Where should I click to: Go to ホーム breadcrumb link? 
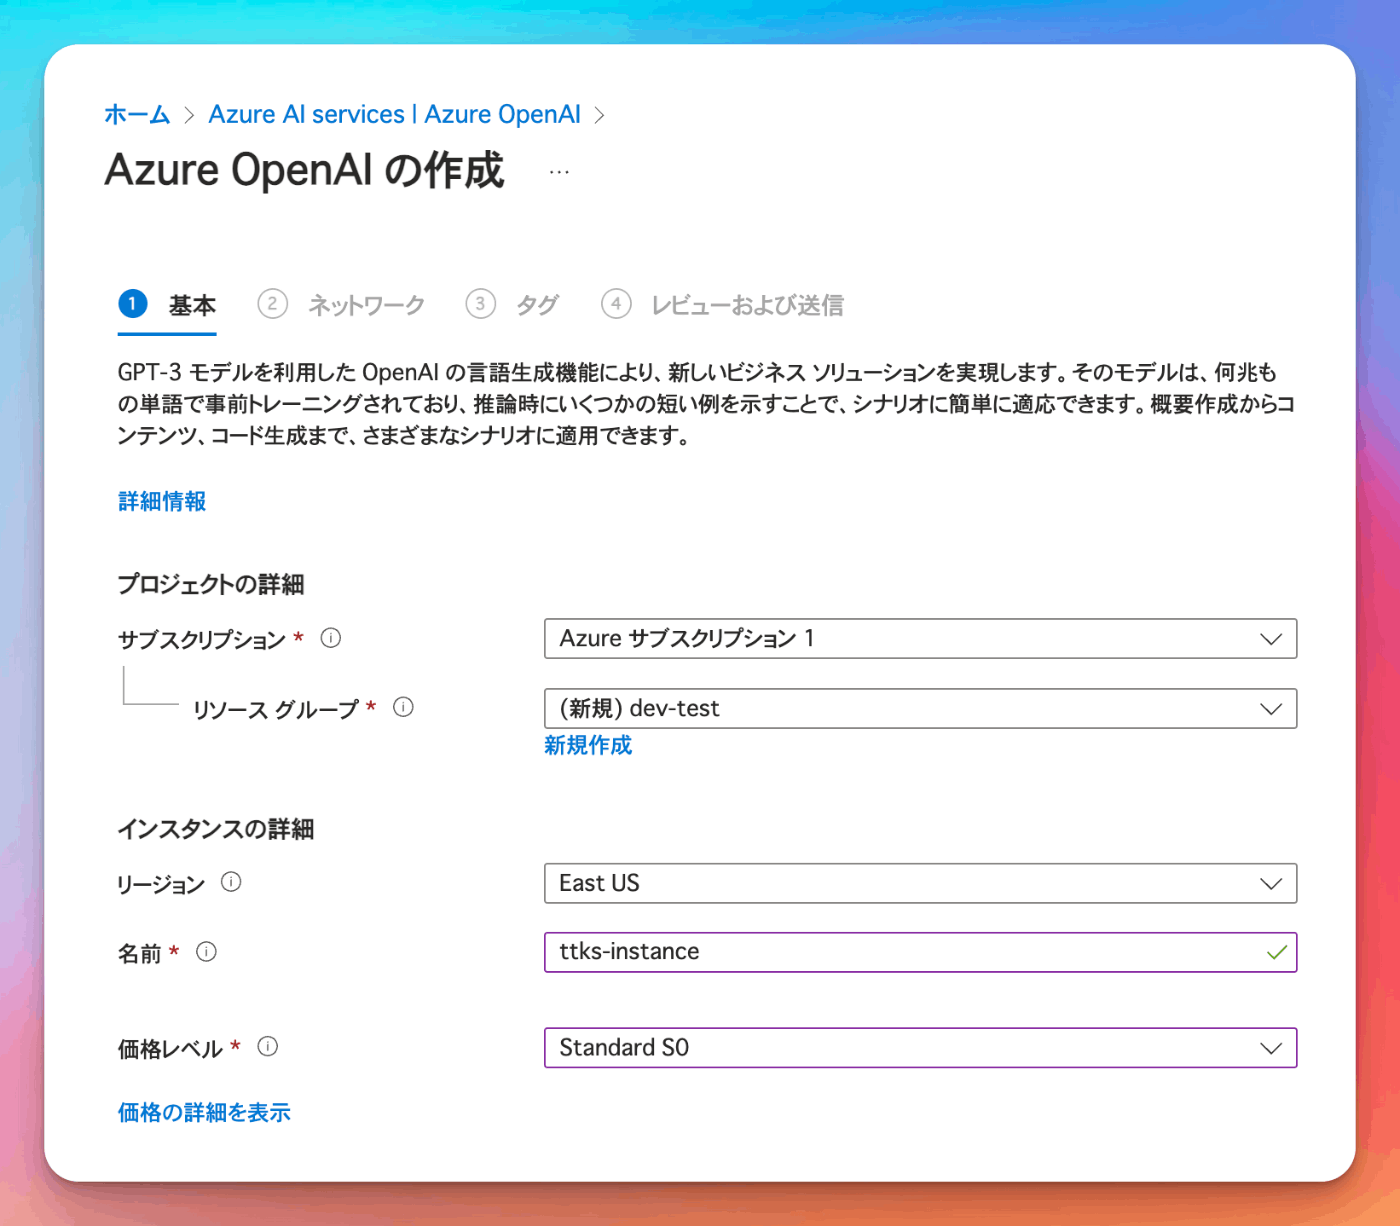click(x=137, y=114)
